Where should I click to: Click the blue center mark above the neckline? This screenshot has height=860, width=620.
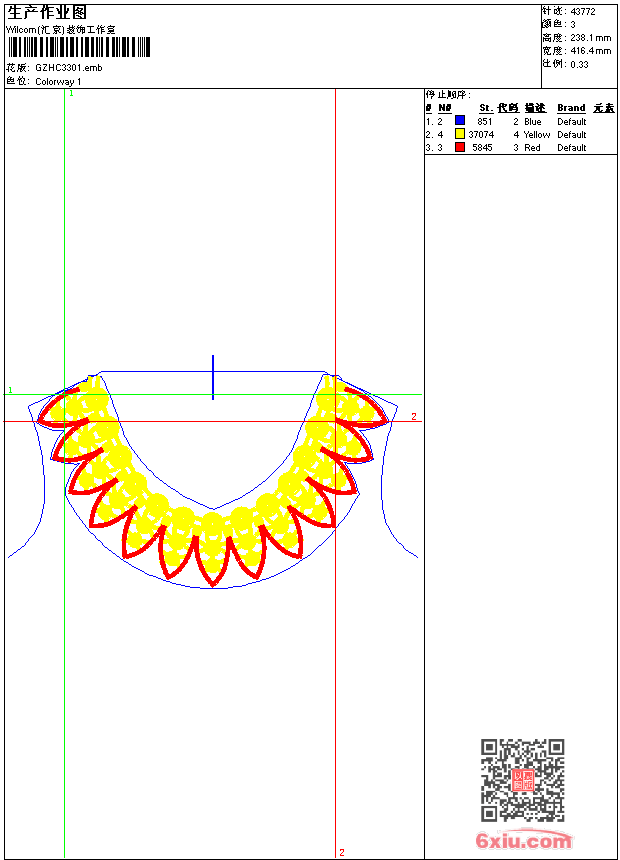click(x=213, y=377)
